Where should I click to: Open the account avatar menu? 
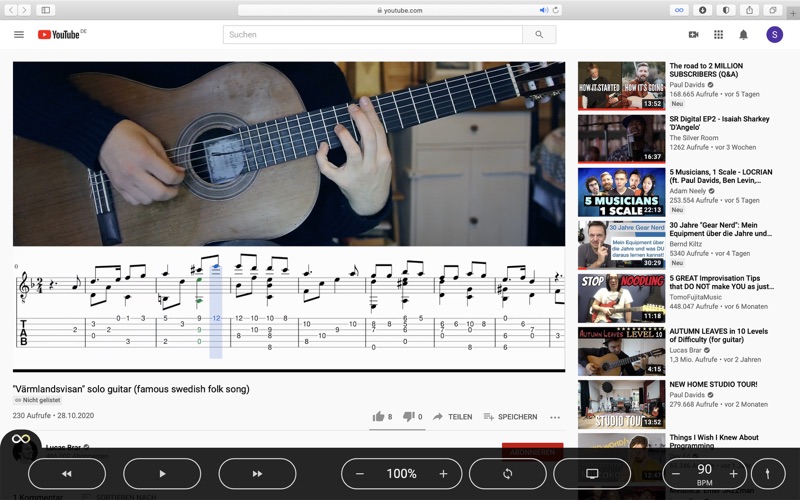click(774, 35)
